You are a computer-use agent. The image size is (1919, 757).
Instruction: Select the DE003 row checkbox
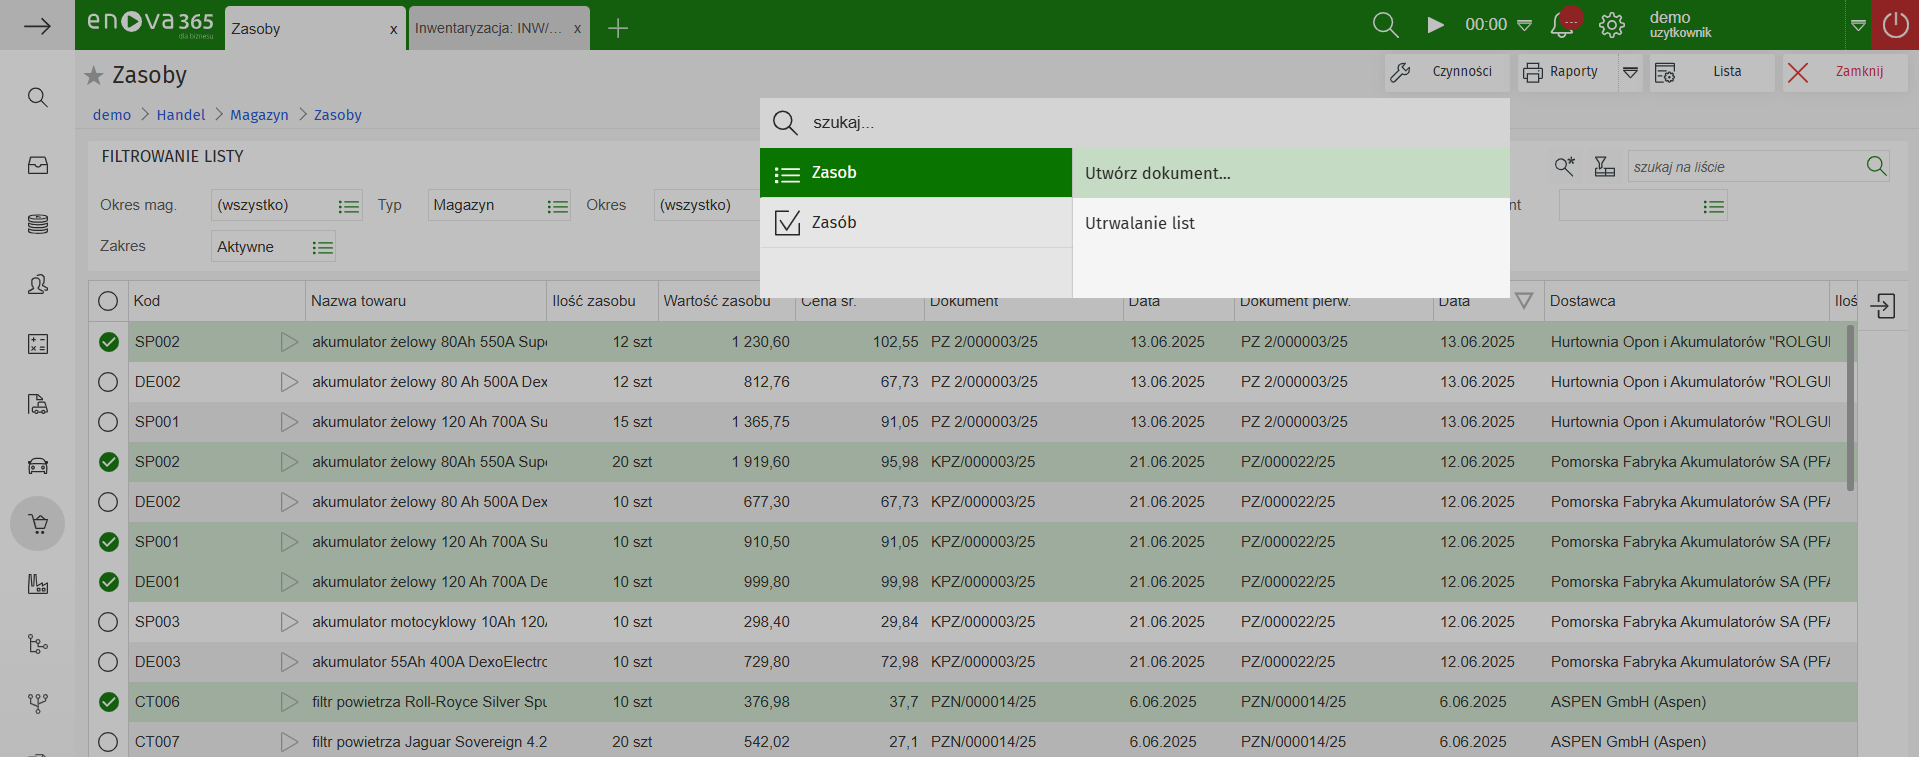tap(108, 662)
